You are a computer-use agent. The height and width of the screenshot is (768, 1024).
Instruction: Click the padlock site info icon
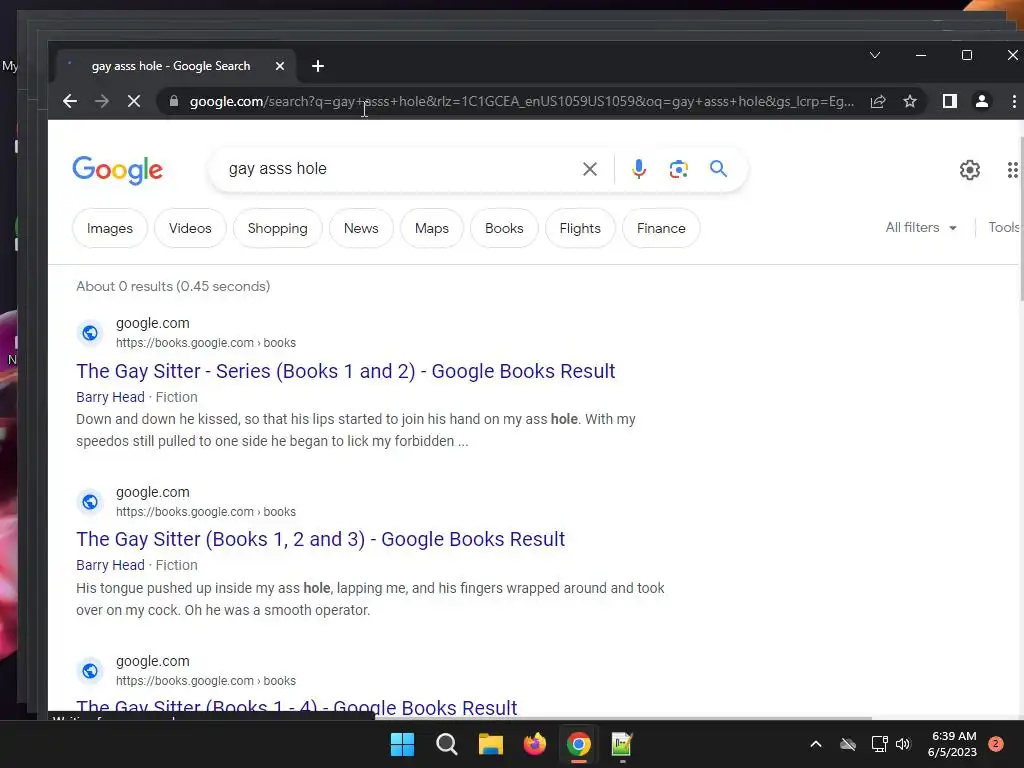point(174,101)
